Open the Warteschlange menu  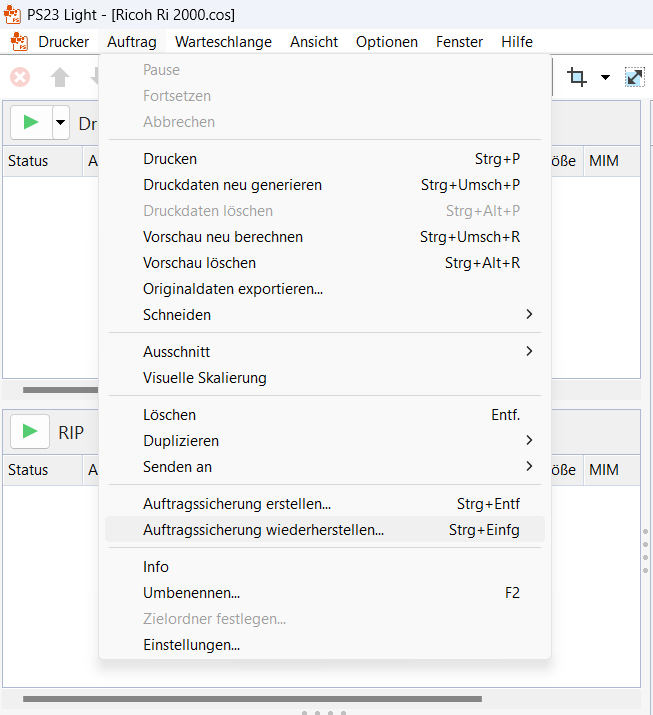click(223, 42)
